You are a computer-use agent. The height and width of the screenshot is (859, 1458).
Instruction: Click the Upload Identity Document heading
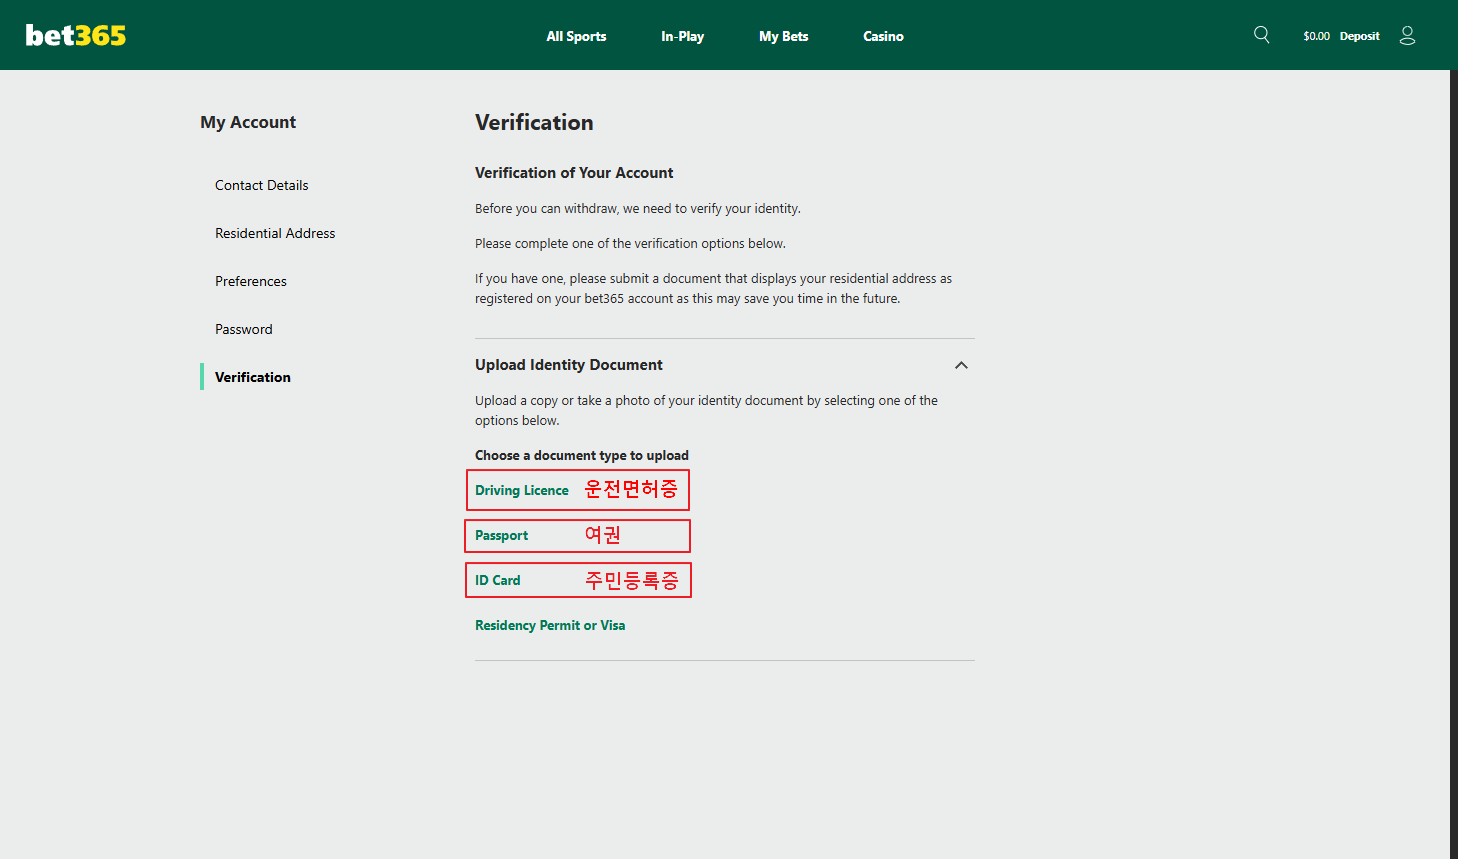(569, 365)
